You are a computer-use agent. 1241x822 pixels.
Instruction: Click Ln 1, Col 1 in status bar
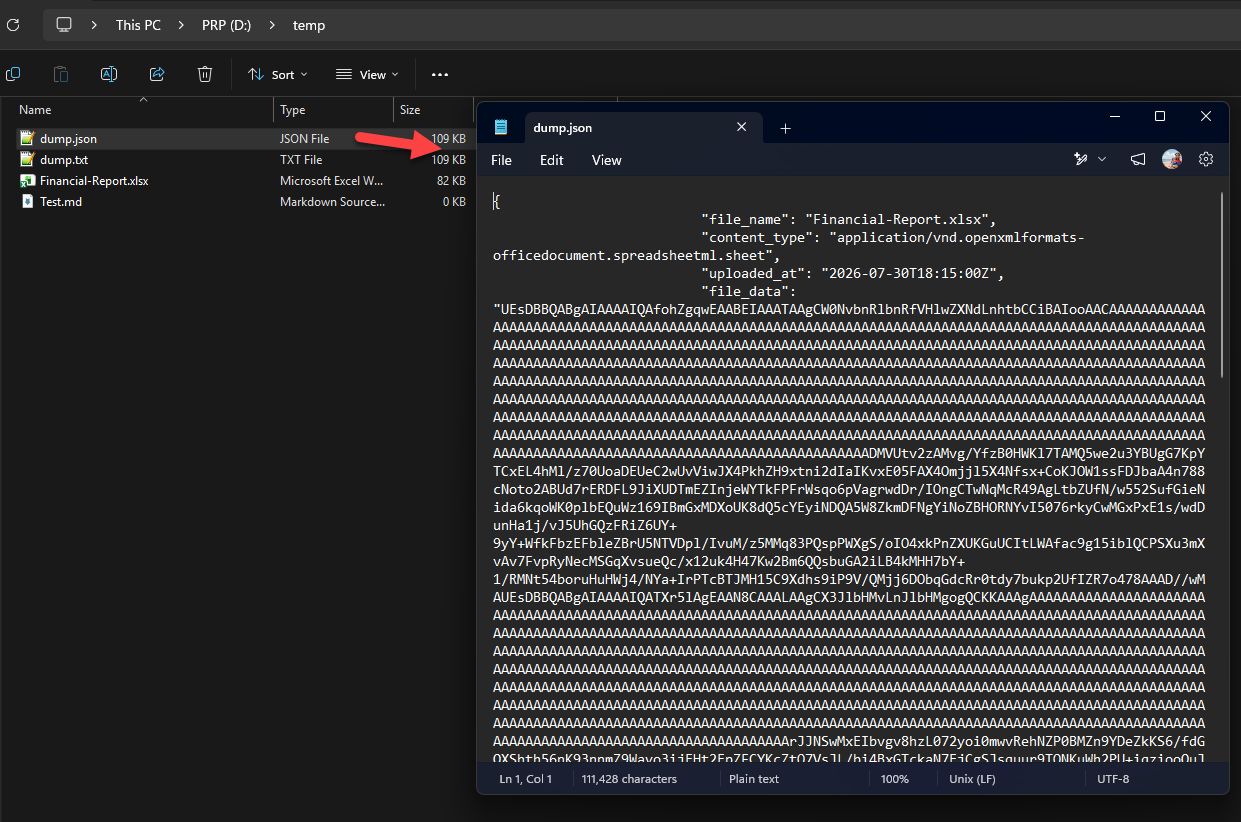(526, 779)
